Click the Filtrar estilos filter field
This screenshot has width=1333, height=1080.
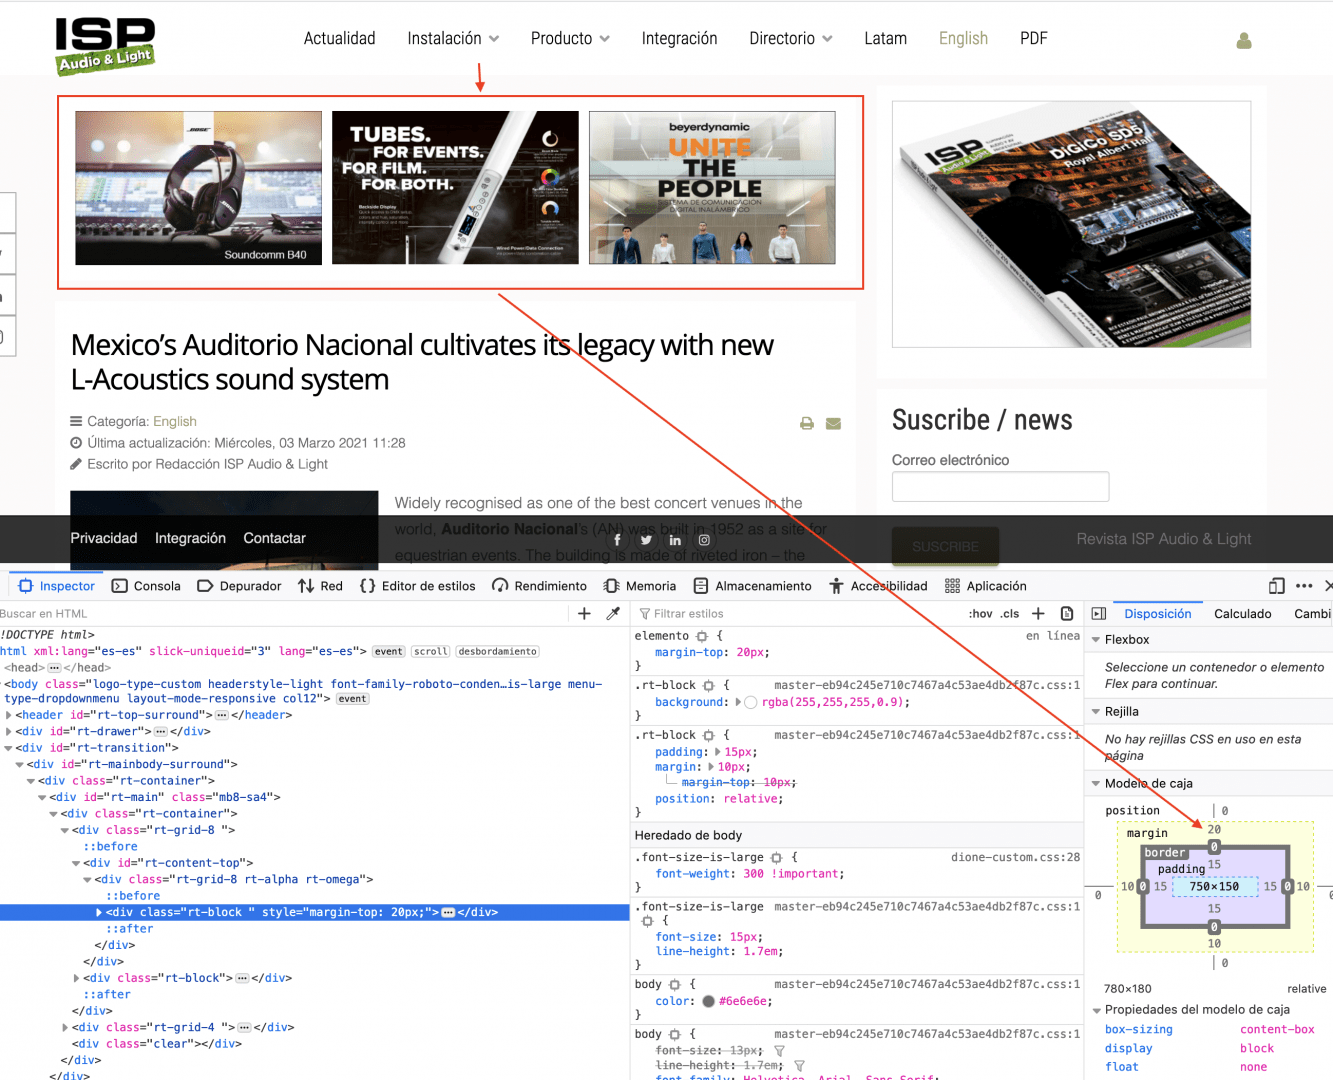click(798, 614)
